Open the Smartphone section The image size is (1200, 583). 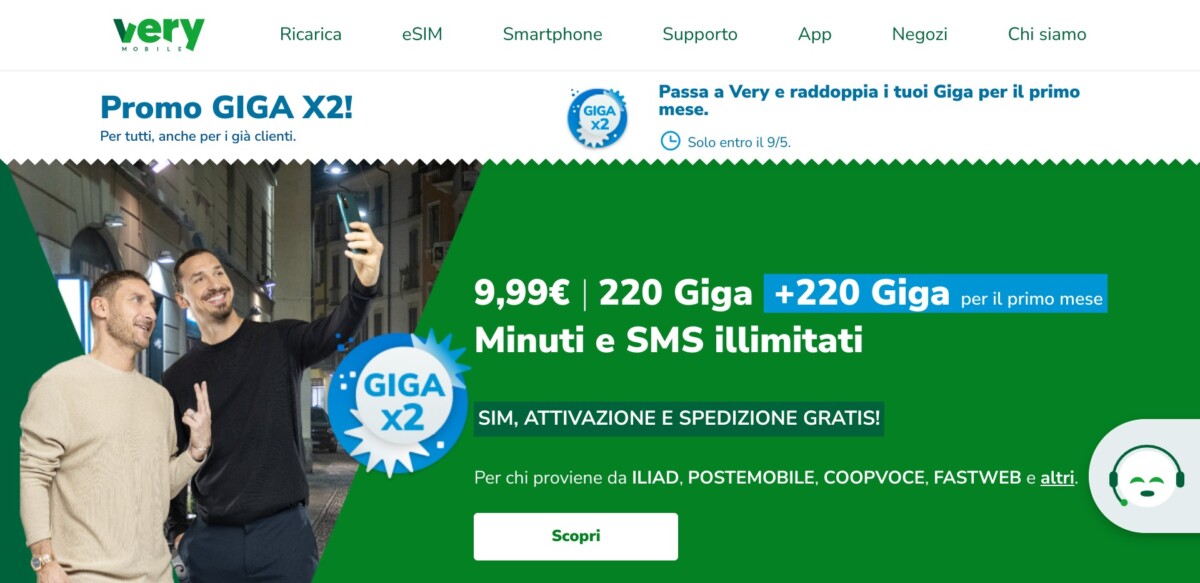pyautogui.click(x=552, y=34)
